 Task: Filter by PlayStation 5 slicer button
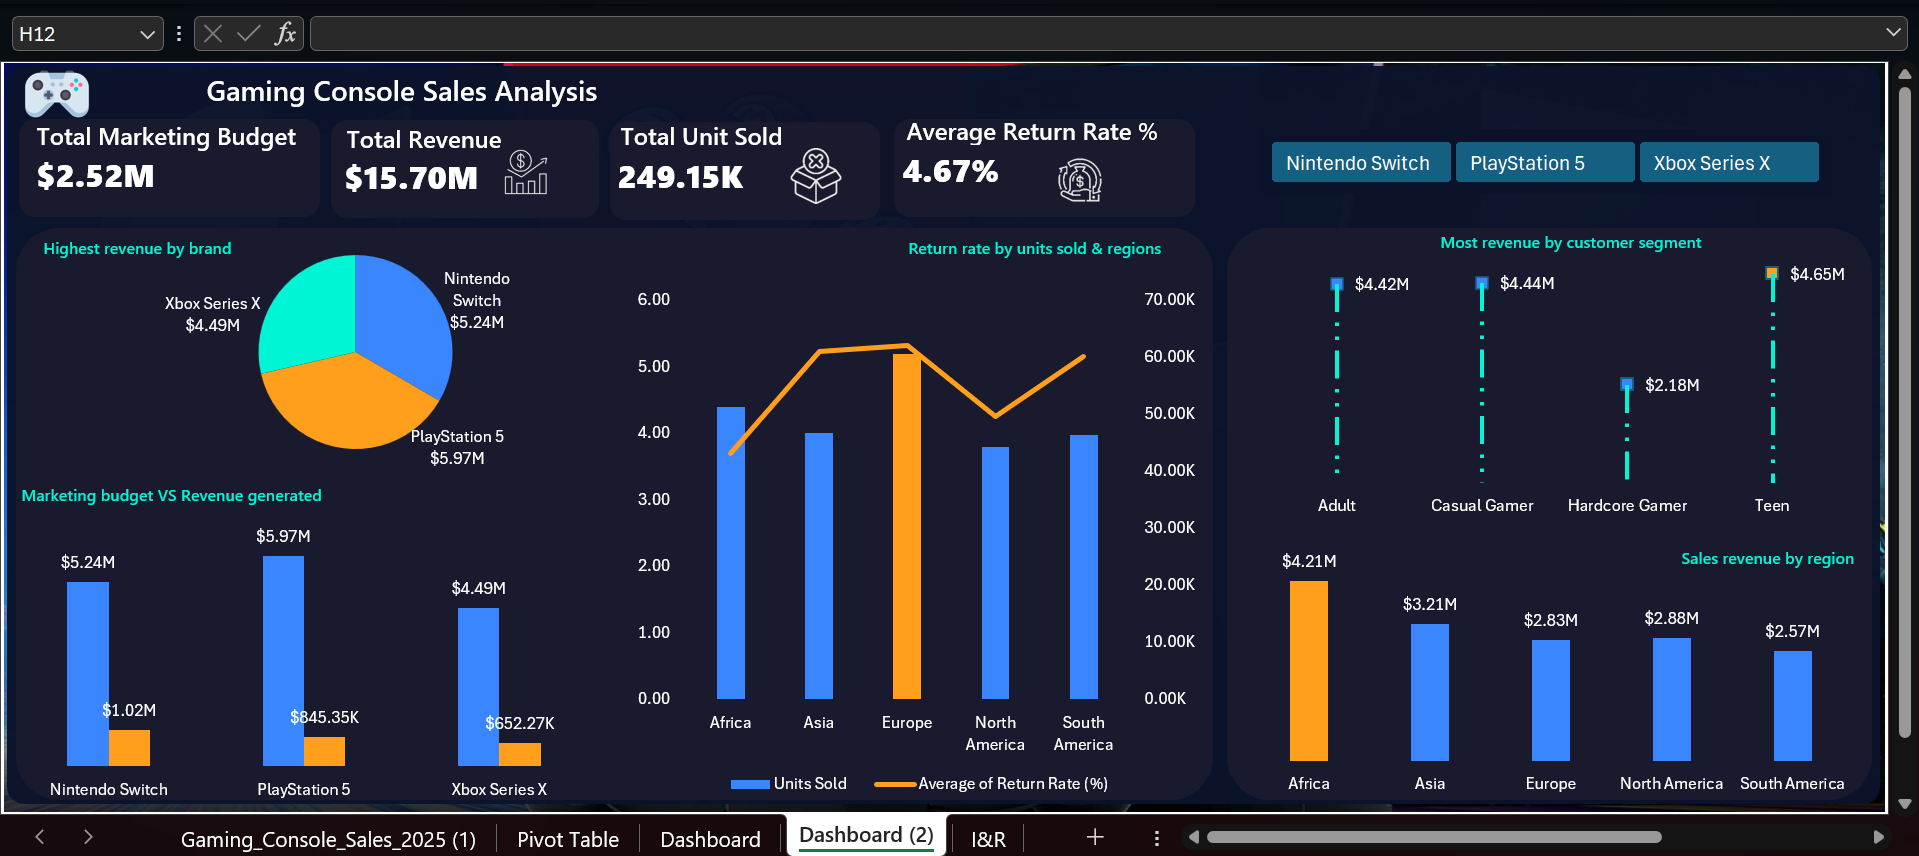(1545, 162)
